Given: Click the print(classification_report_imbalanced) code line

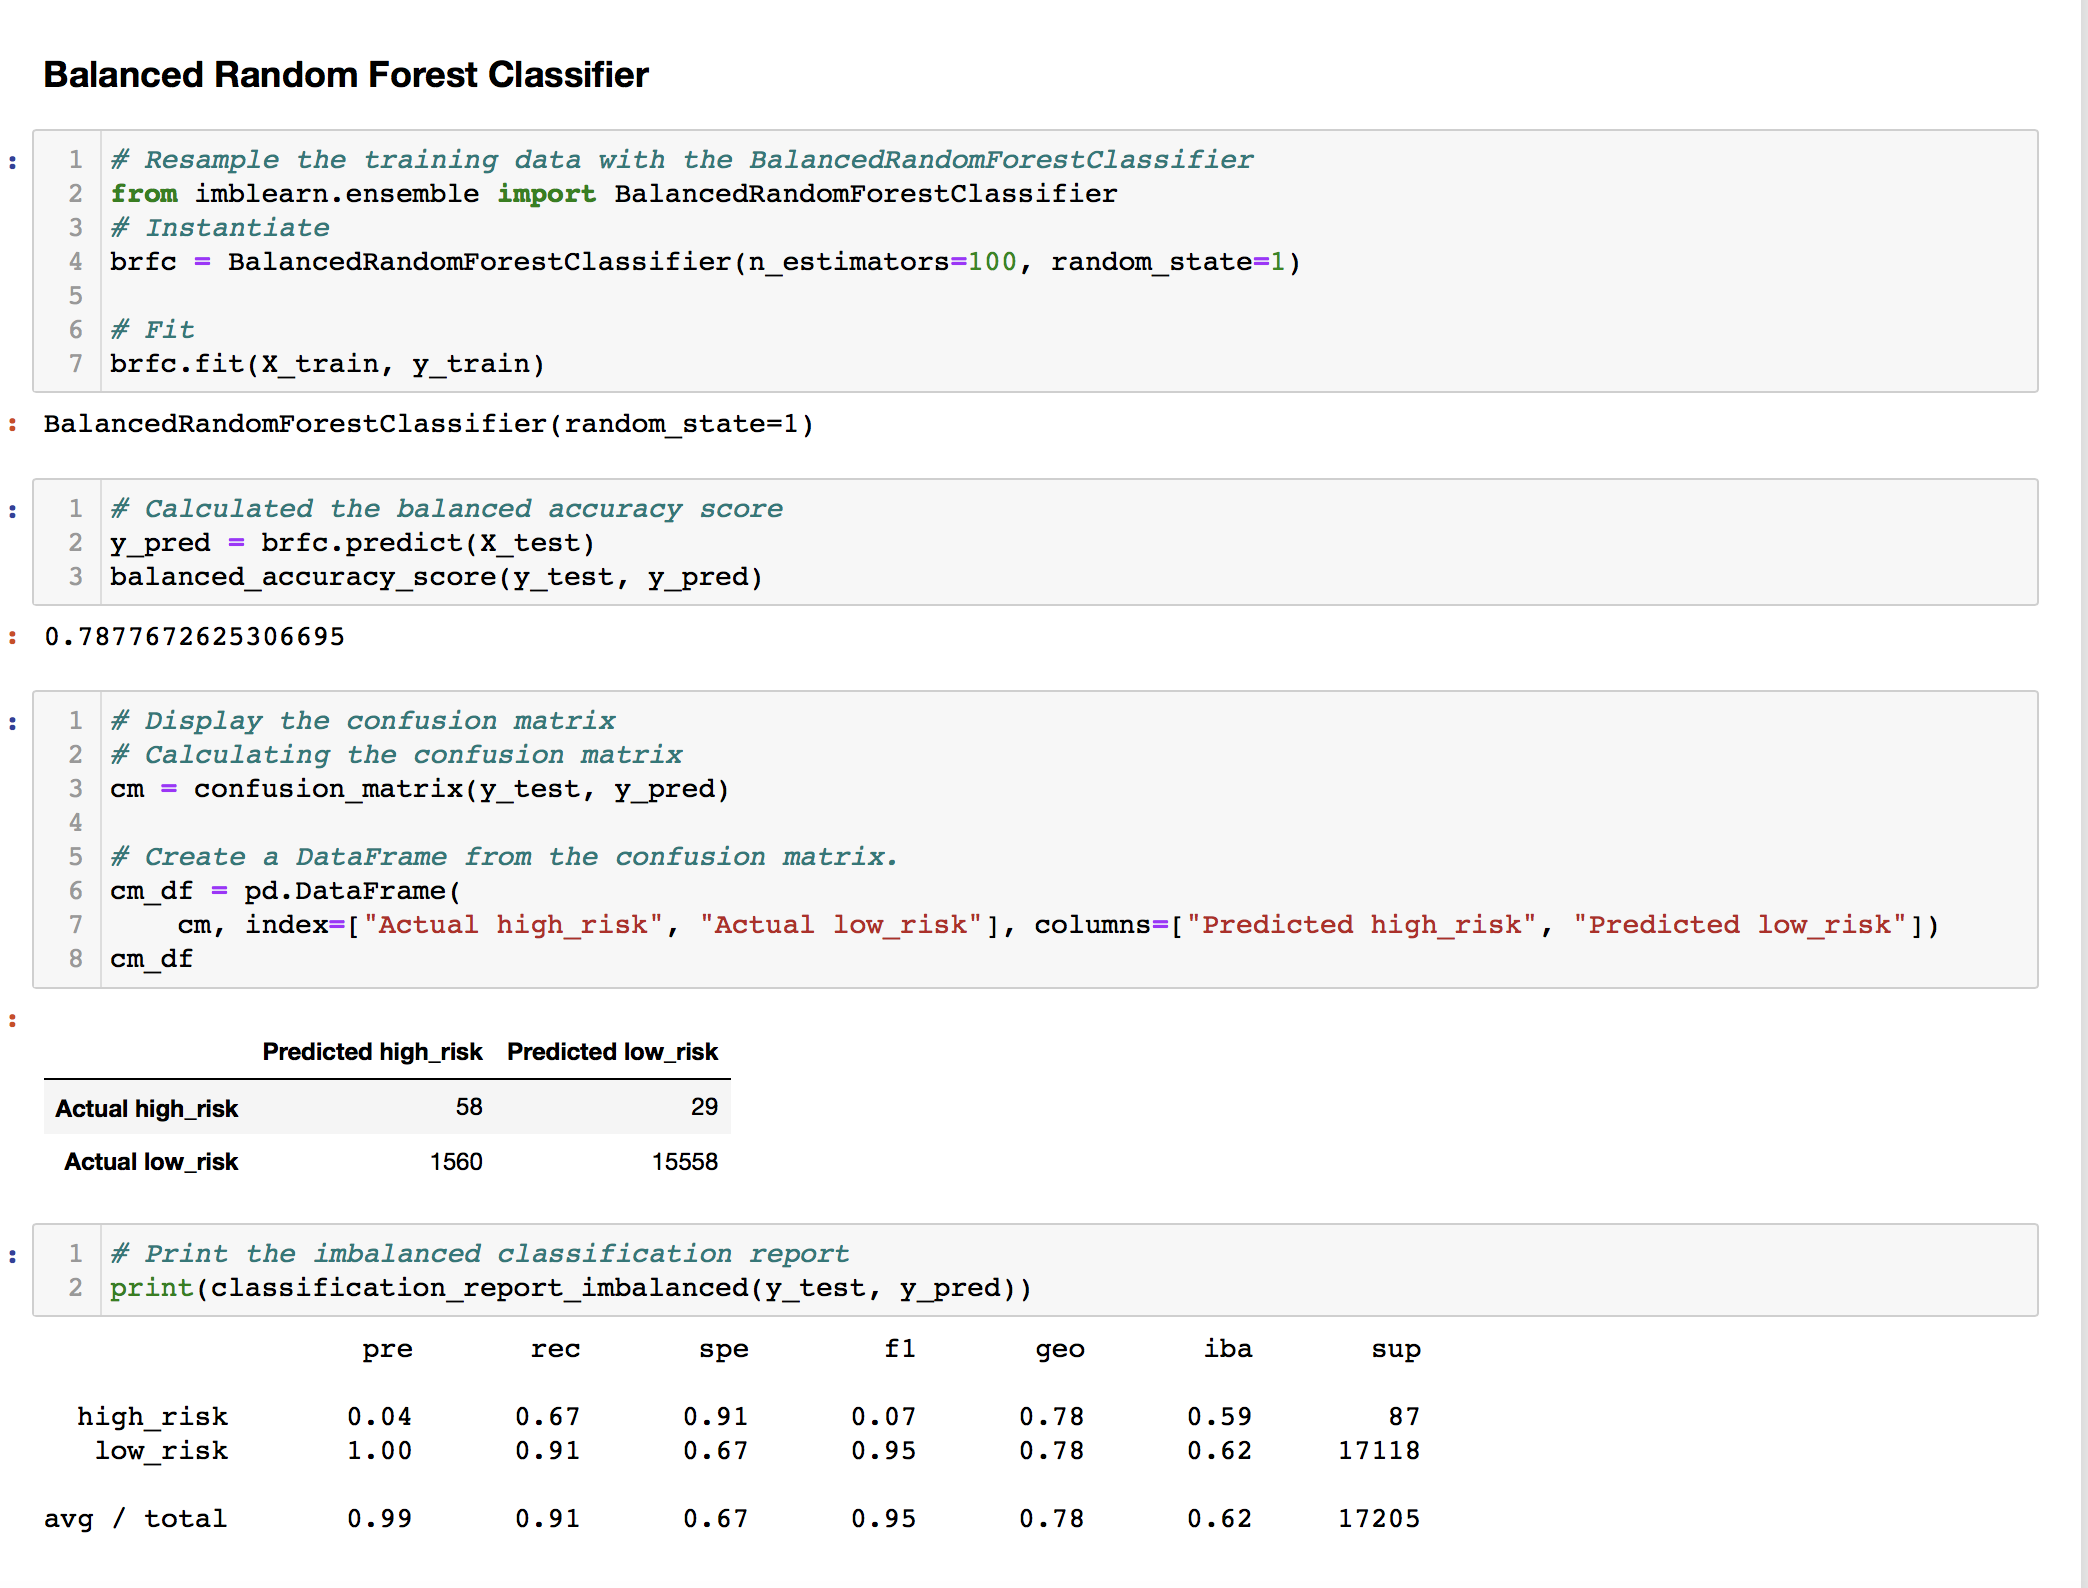Looking at the screenshot, I should click(x=570, y=1288).
